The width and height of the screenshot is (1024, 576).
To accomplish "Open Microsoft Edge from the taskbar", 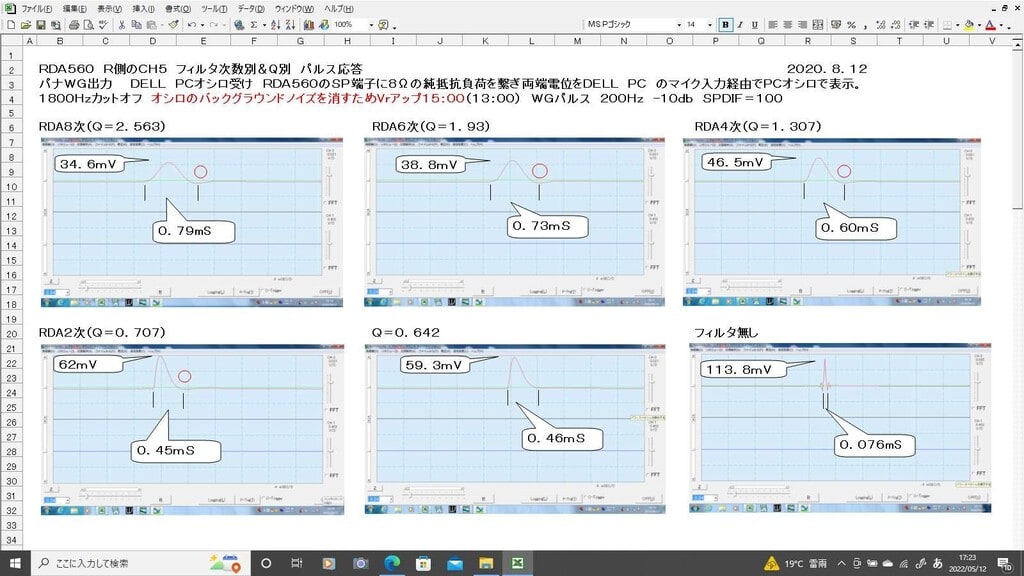I will coord(392,563).
